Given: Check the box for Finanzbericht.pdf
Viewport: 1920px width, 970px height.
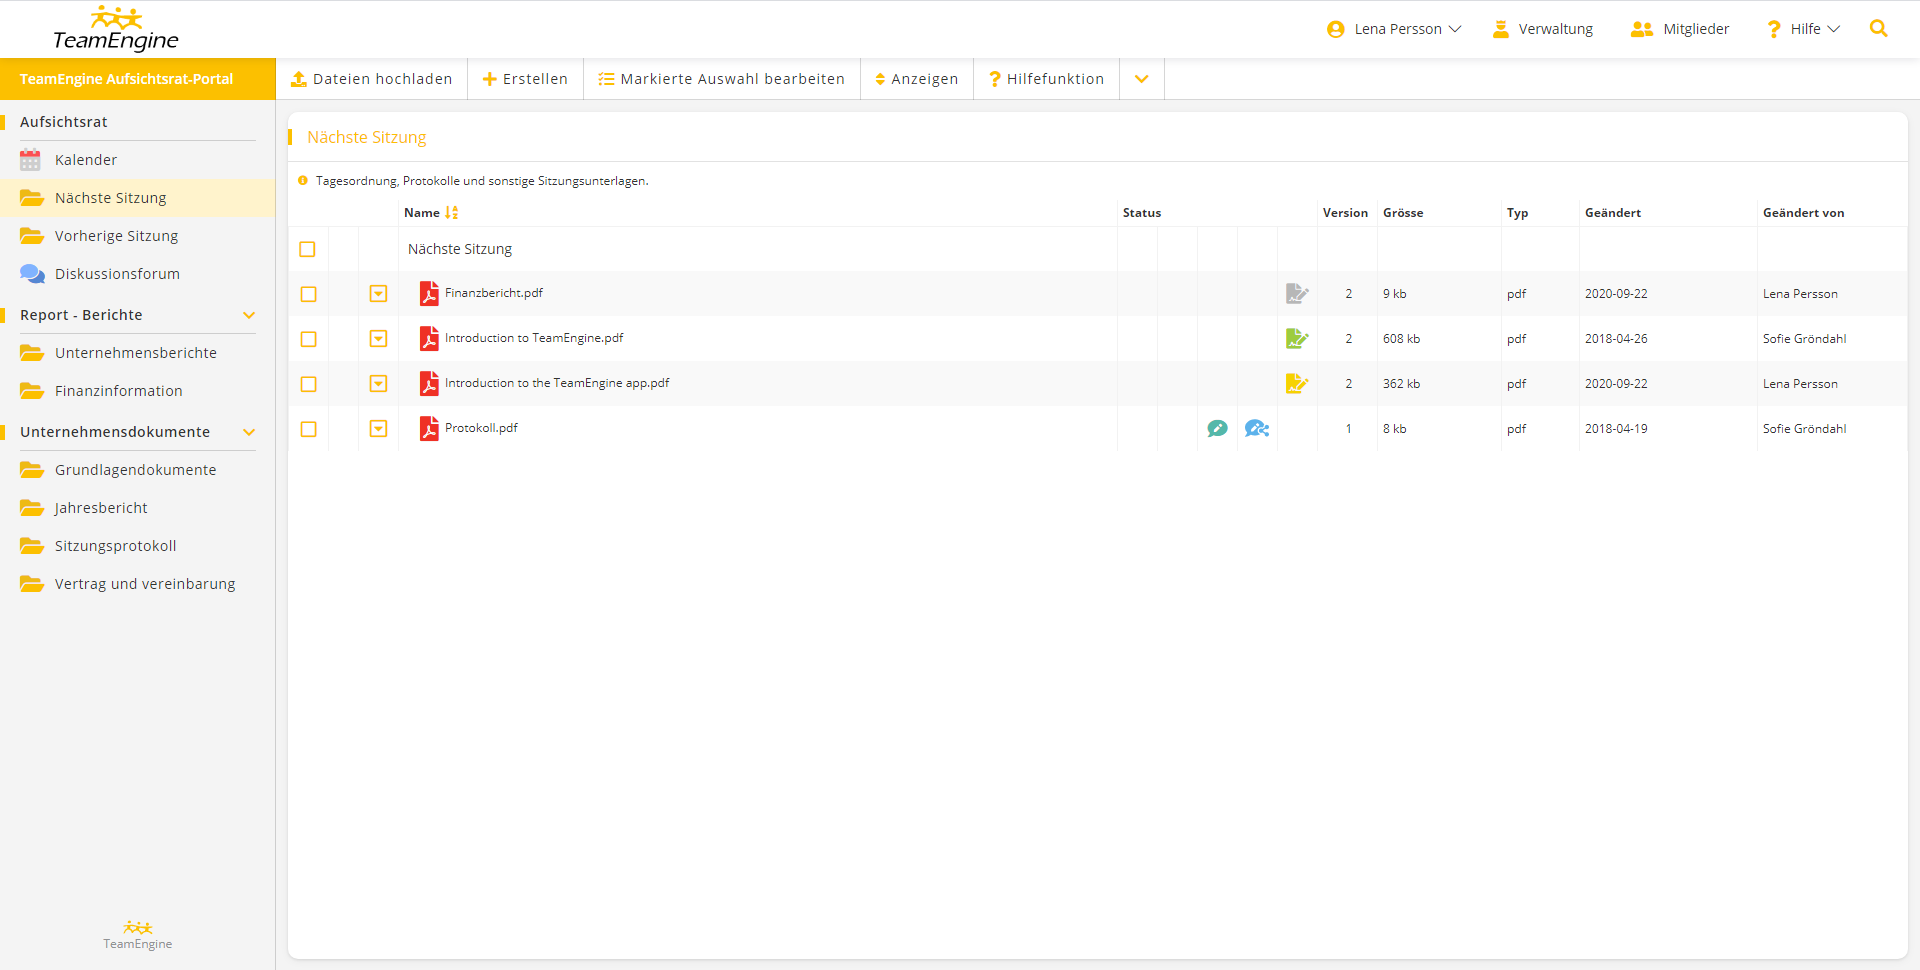Looking at the screenshot, I should point(308,294).
